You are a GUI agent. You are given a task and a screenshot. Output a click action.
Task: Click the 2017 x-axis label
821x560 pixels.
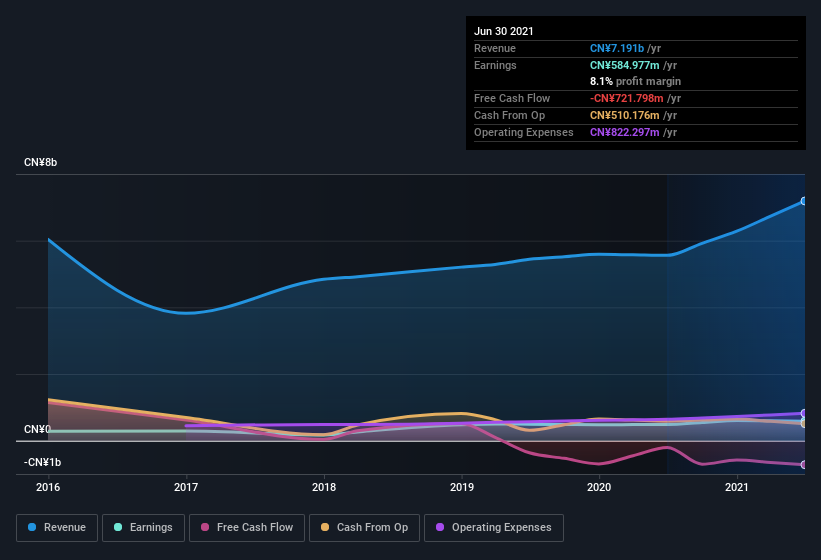(186, 487)
